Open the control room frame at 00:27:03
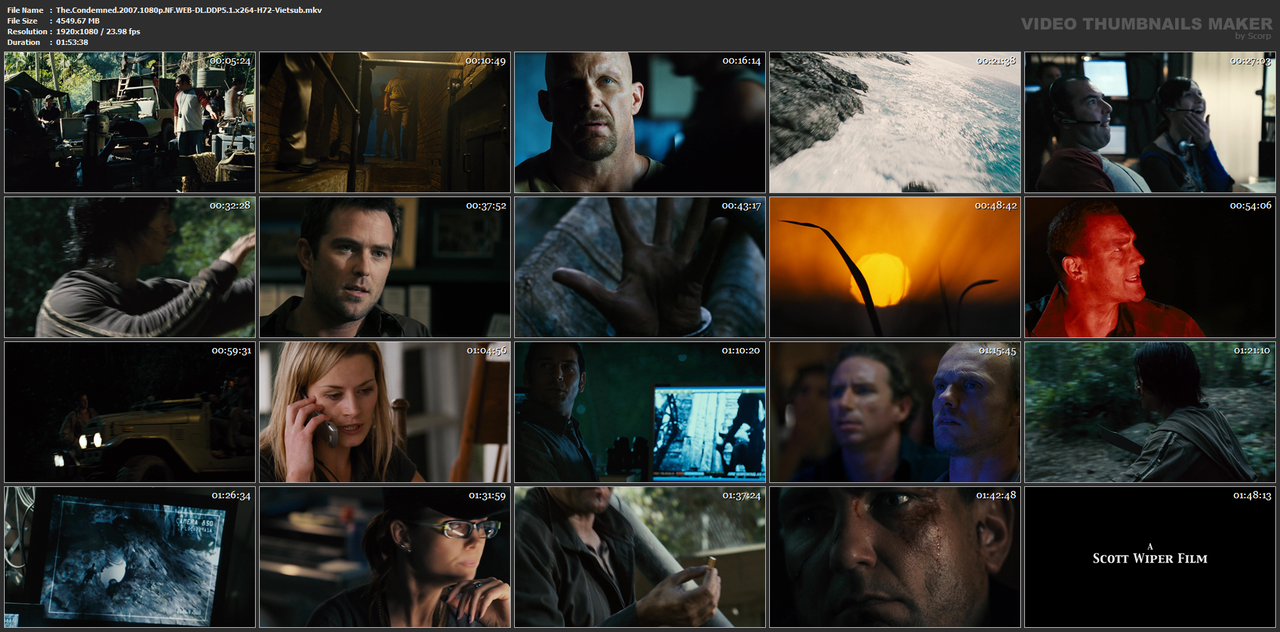The image size is (1280, 632). (1150, 122)
